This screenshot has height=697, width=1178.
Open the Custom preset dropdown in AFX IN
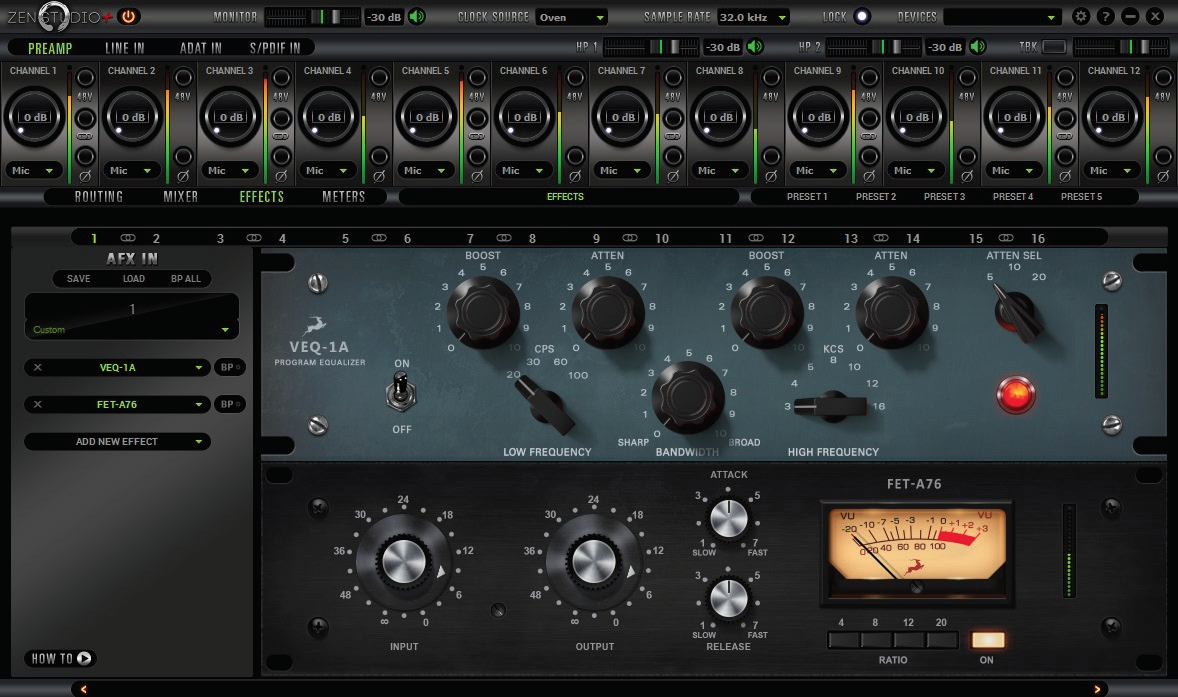131,330
